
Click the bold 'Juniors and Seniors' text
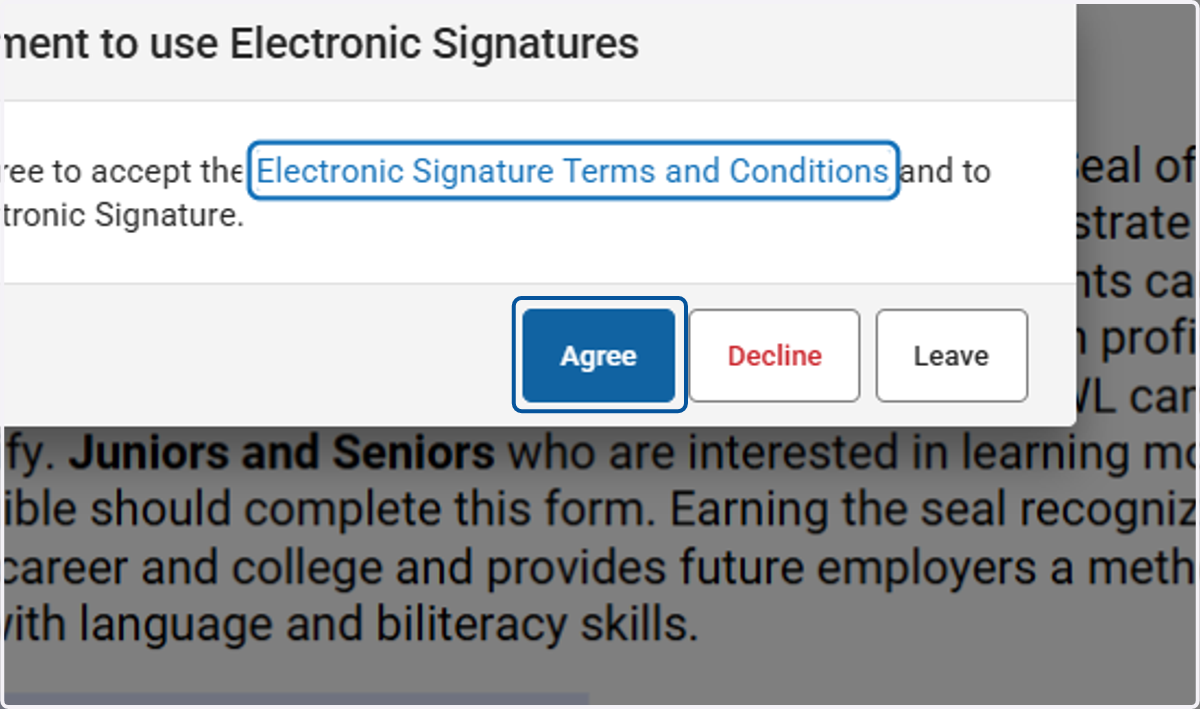[x=281, y=455]
